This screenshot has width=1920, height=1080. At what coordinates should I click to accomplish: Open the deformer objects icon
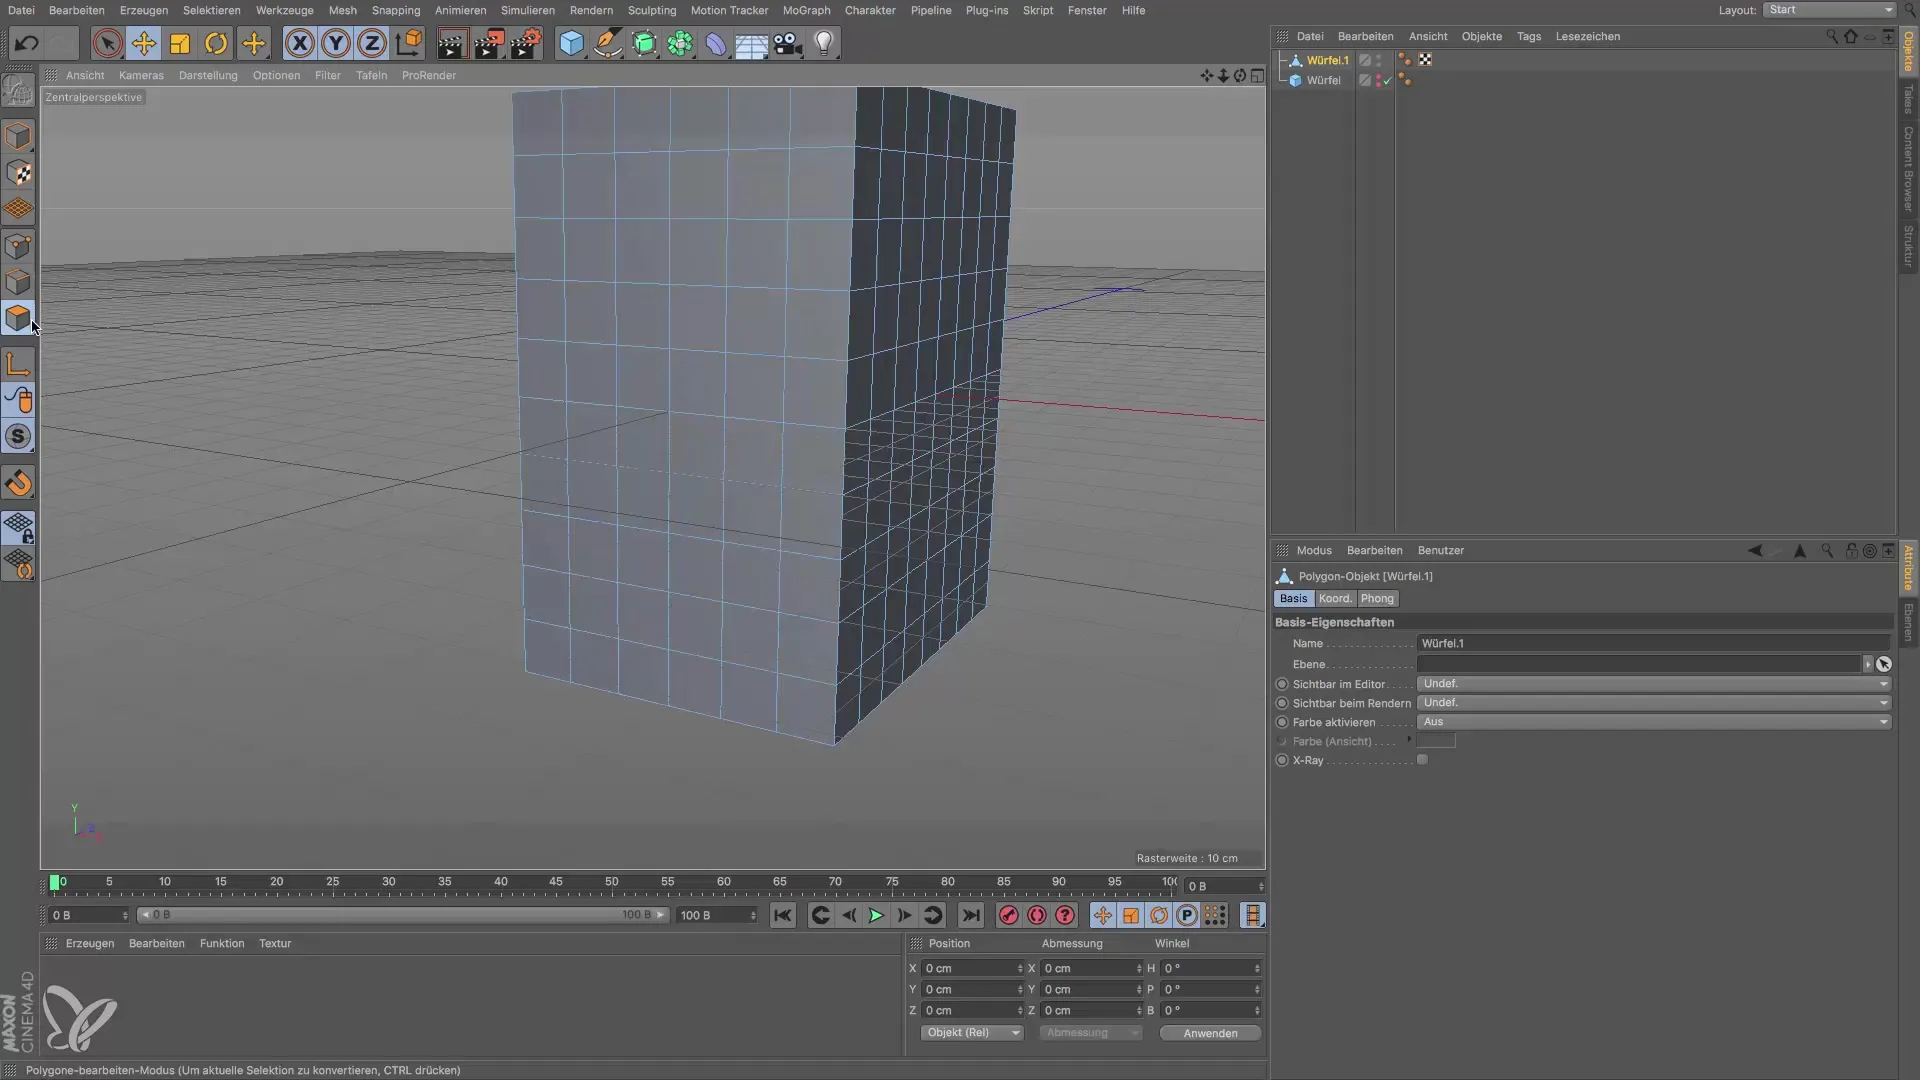pyautogui.click(x=716, y=43)
